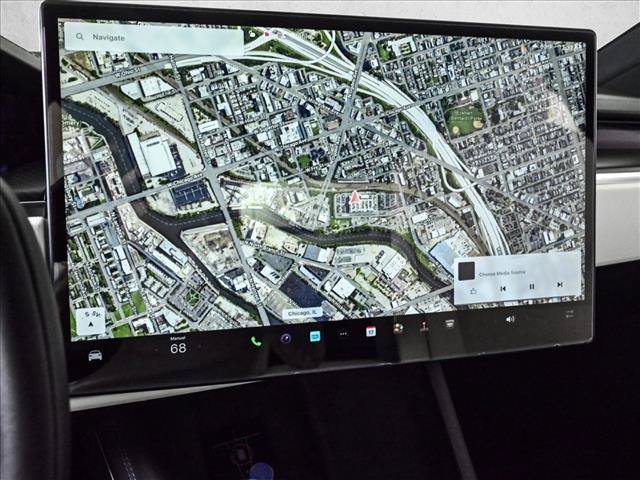
Task: Click the speaker volume icon
Action: click(x=510, y=319)
